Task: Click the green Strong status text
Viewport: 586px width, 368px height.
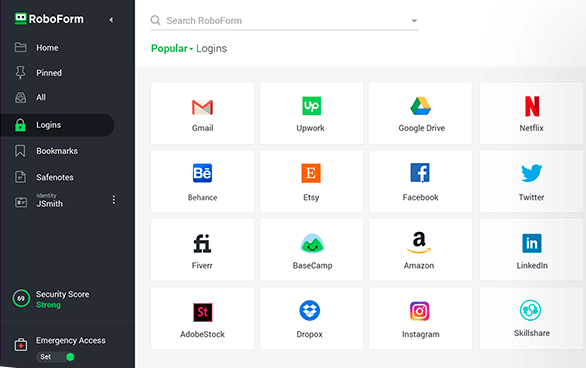Action: (x=48, y=305)
